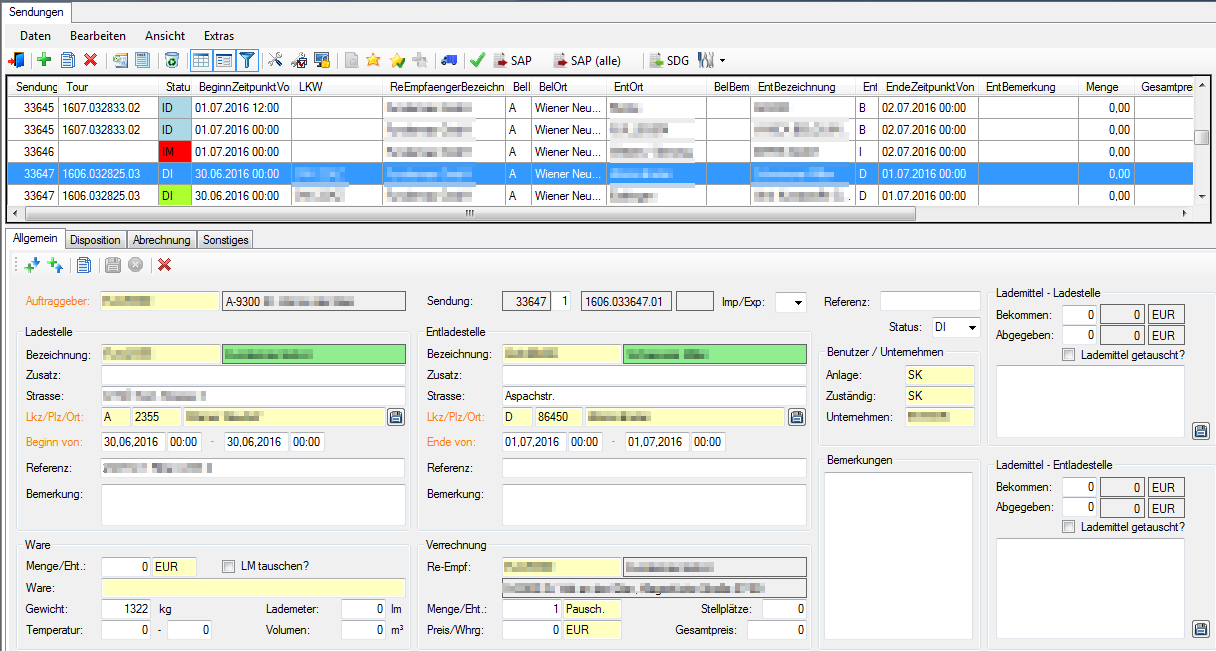Delete the selected record using the red X toolbar icon
This screenshot has height=651, width=1216.
pos(90,60)
